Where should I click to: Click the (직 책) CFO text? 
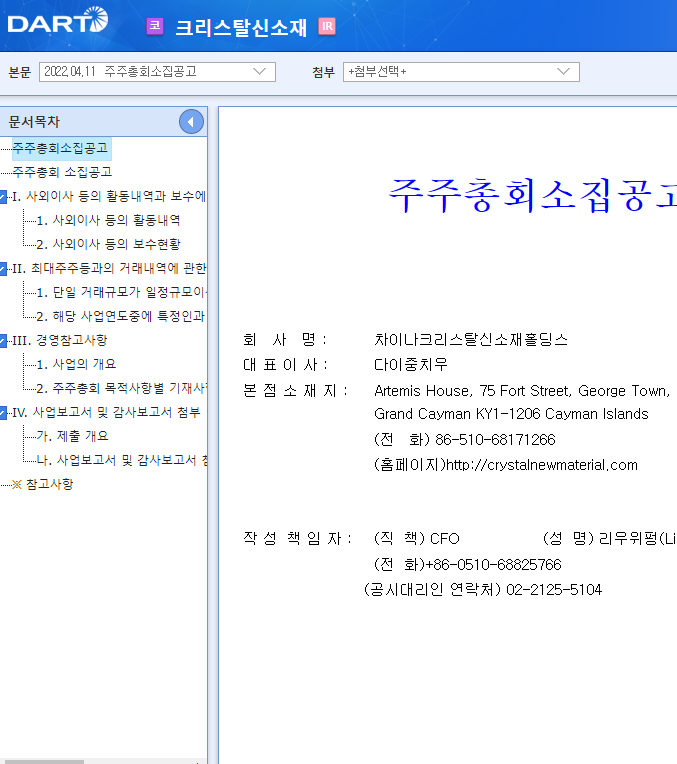click(x=417, y=538)
